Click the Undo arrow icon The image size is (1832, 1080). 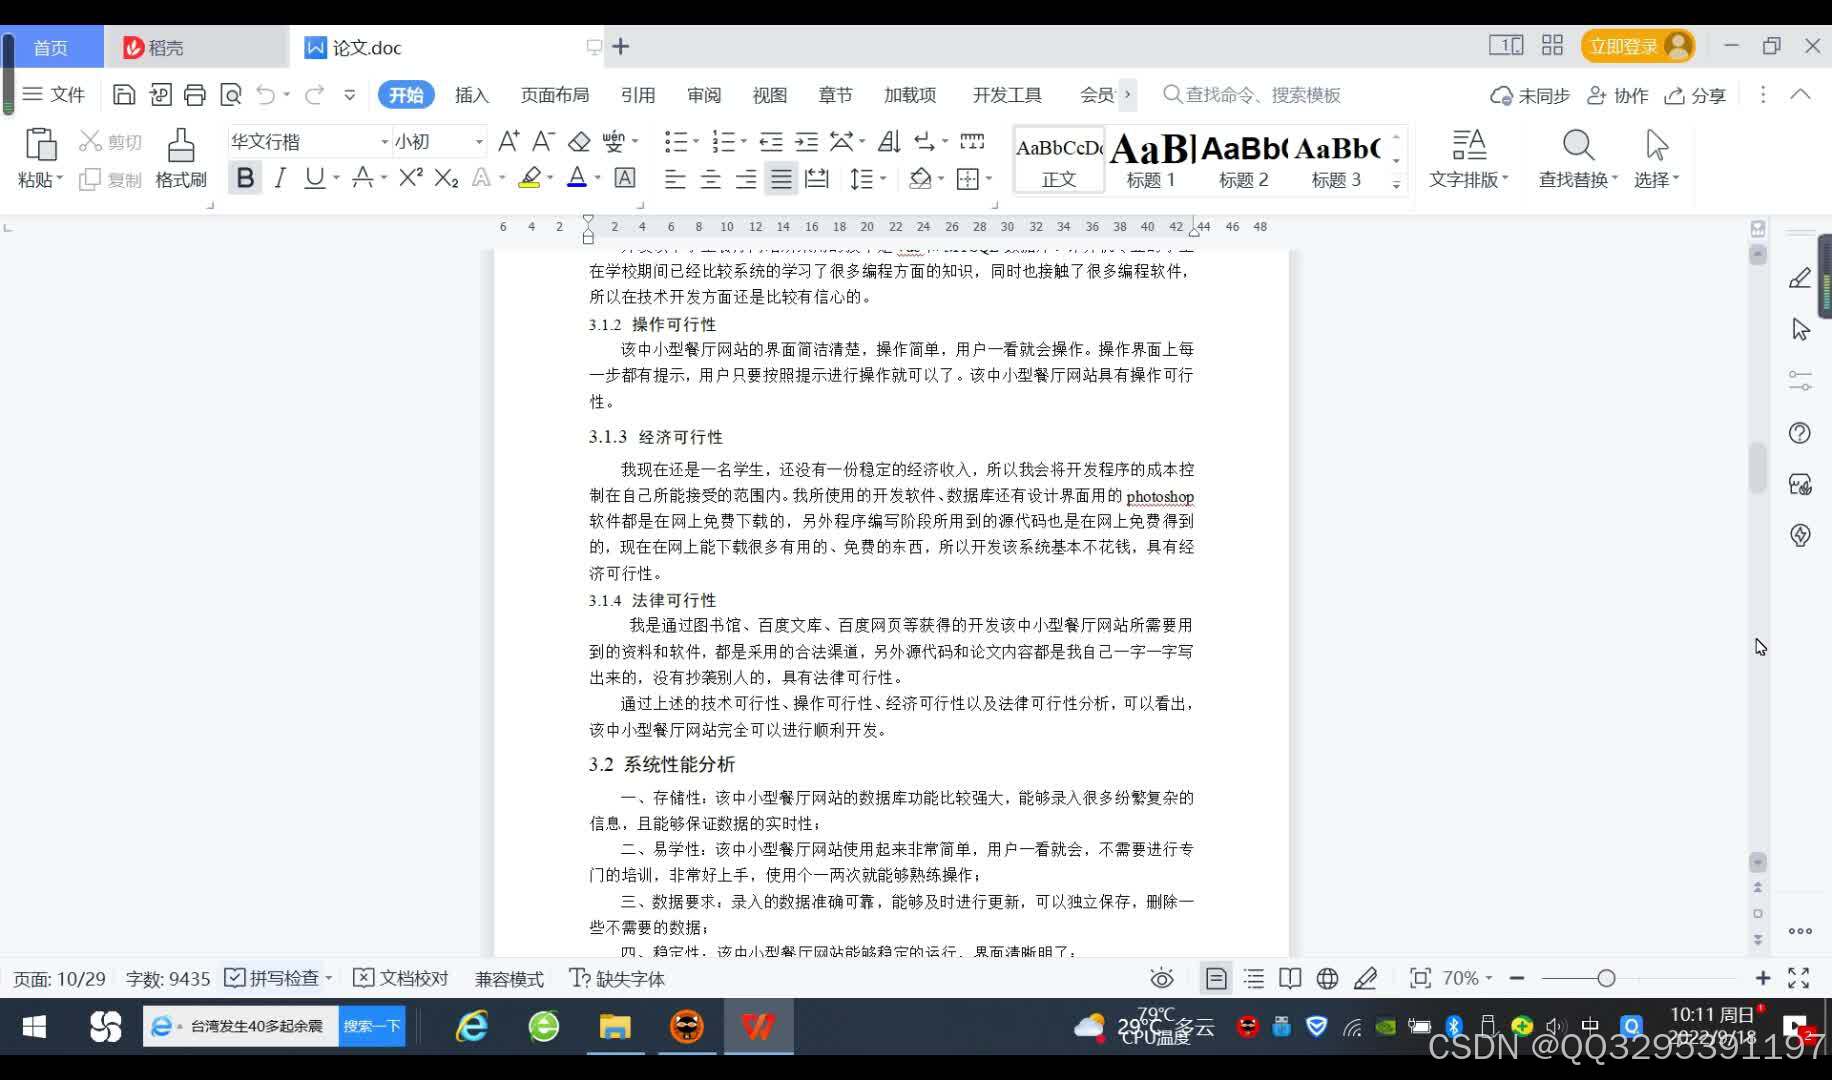point(265,95)
